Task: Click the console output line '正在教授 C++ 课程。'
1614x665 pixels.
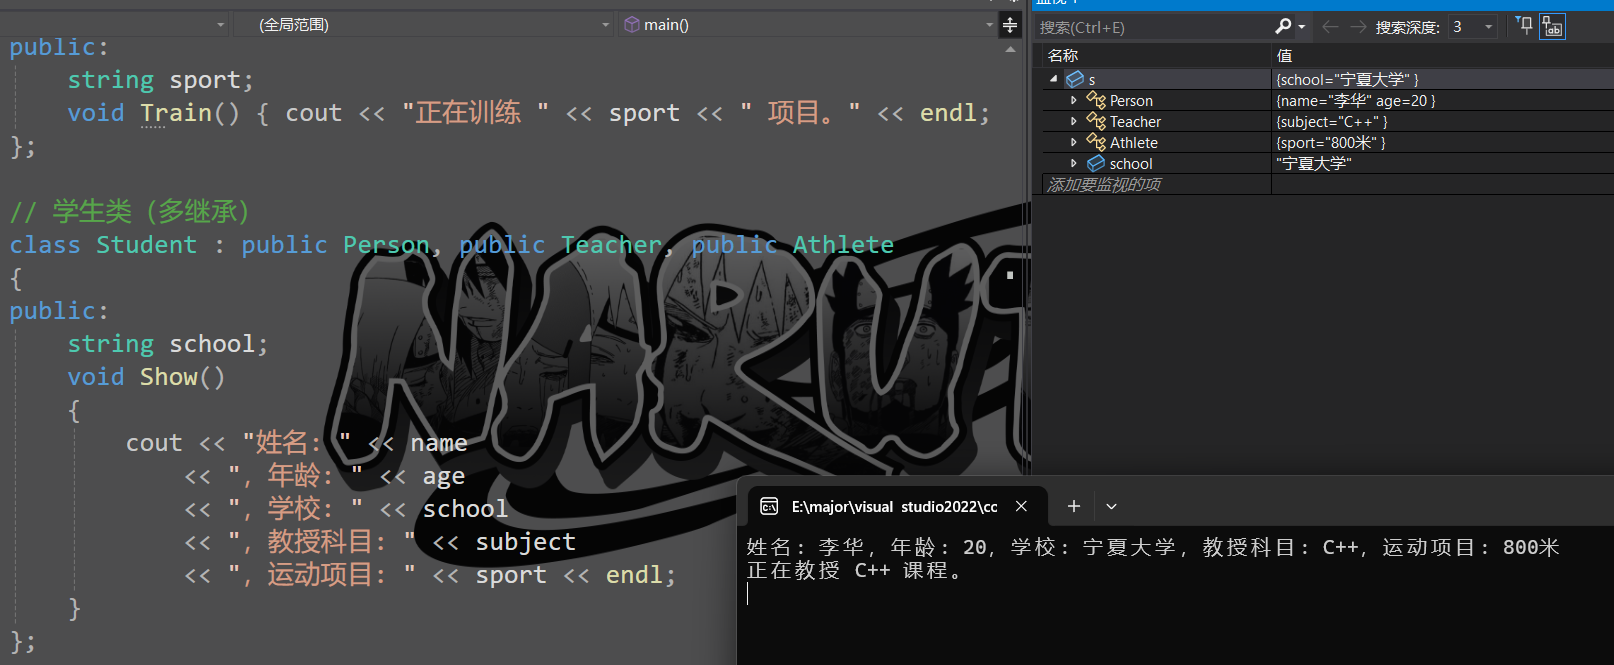Action: (x=855, y=571)
